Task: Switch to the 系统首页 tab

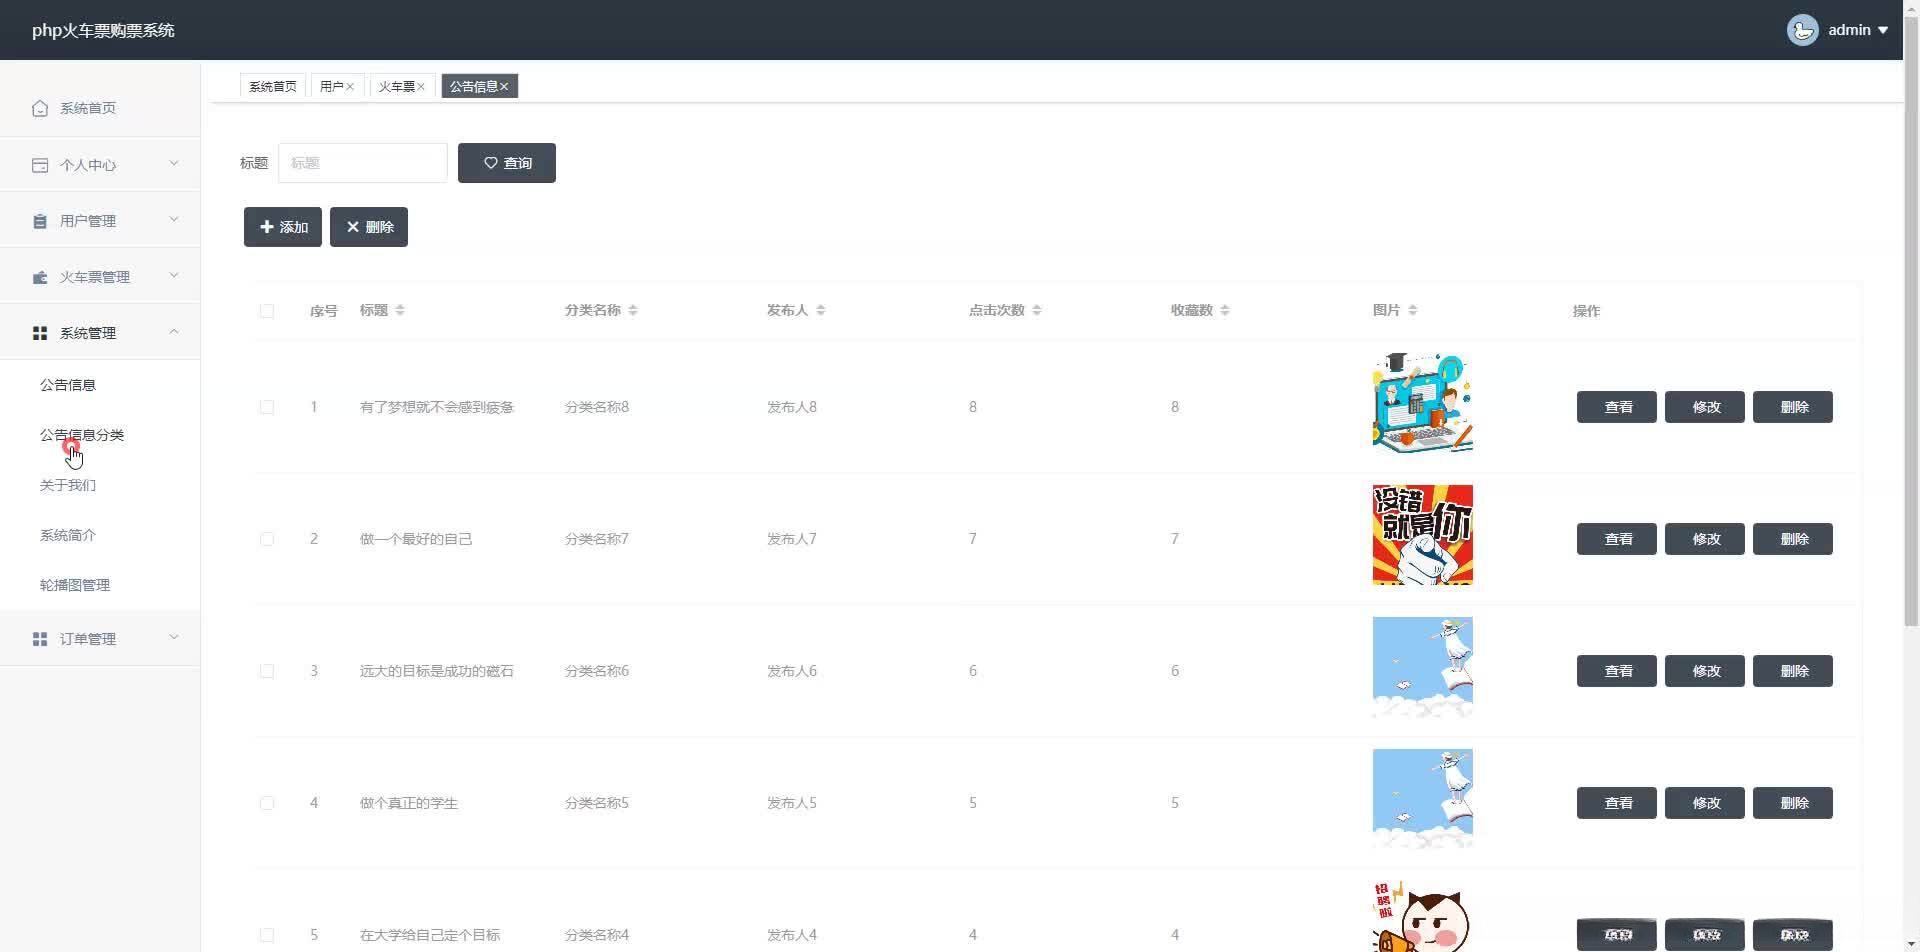Action: click(273, 87)
